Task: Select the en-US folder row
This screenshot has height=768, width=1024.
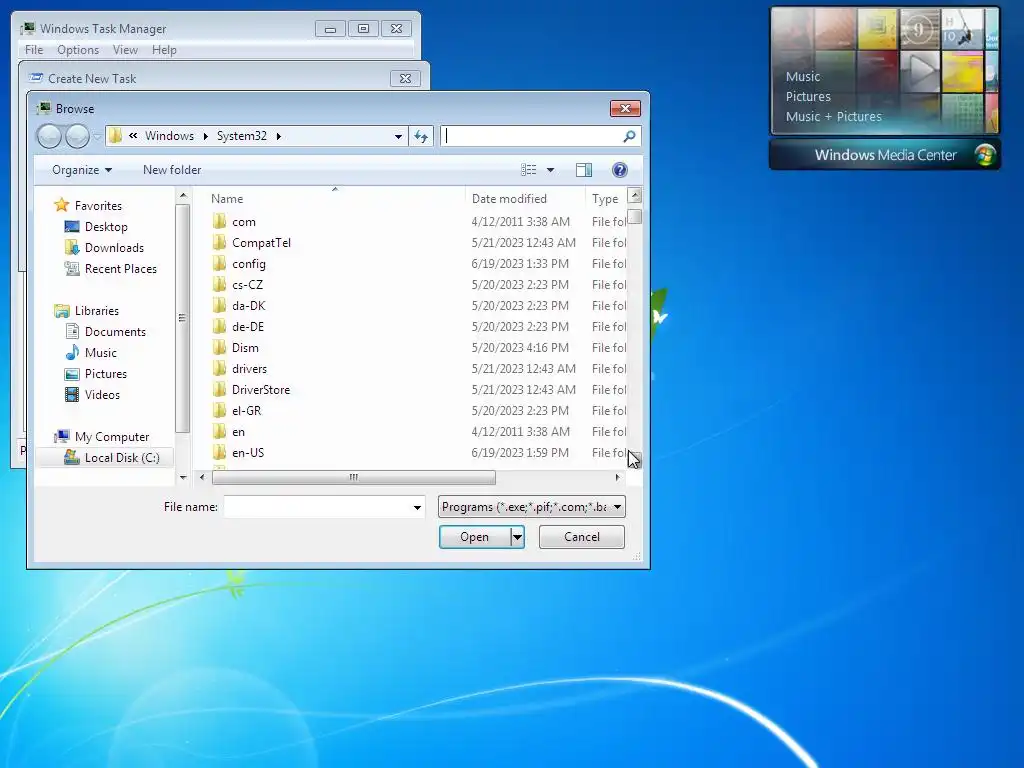Action: [417, 453]
